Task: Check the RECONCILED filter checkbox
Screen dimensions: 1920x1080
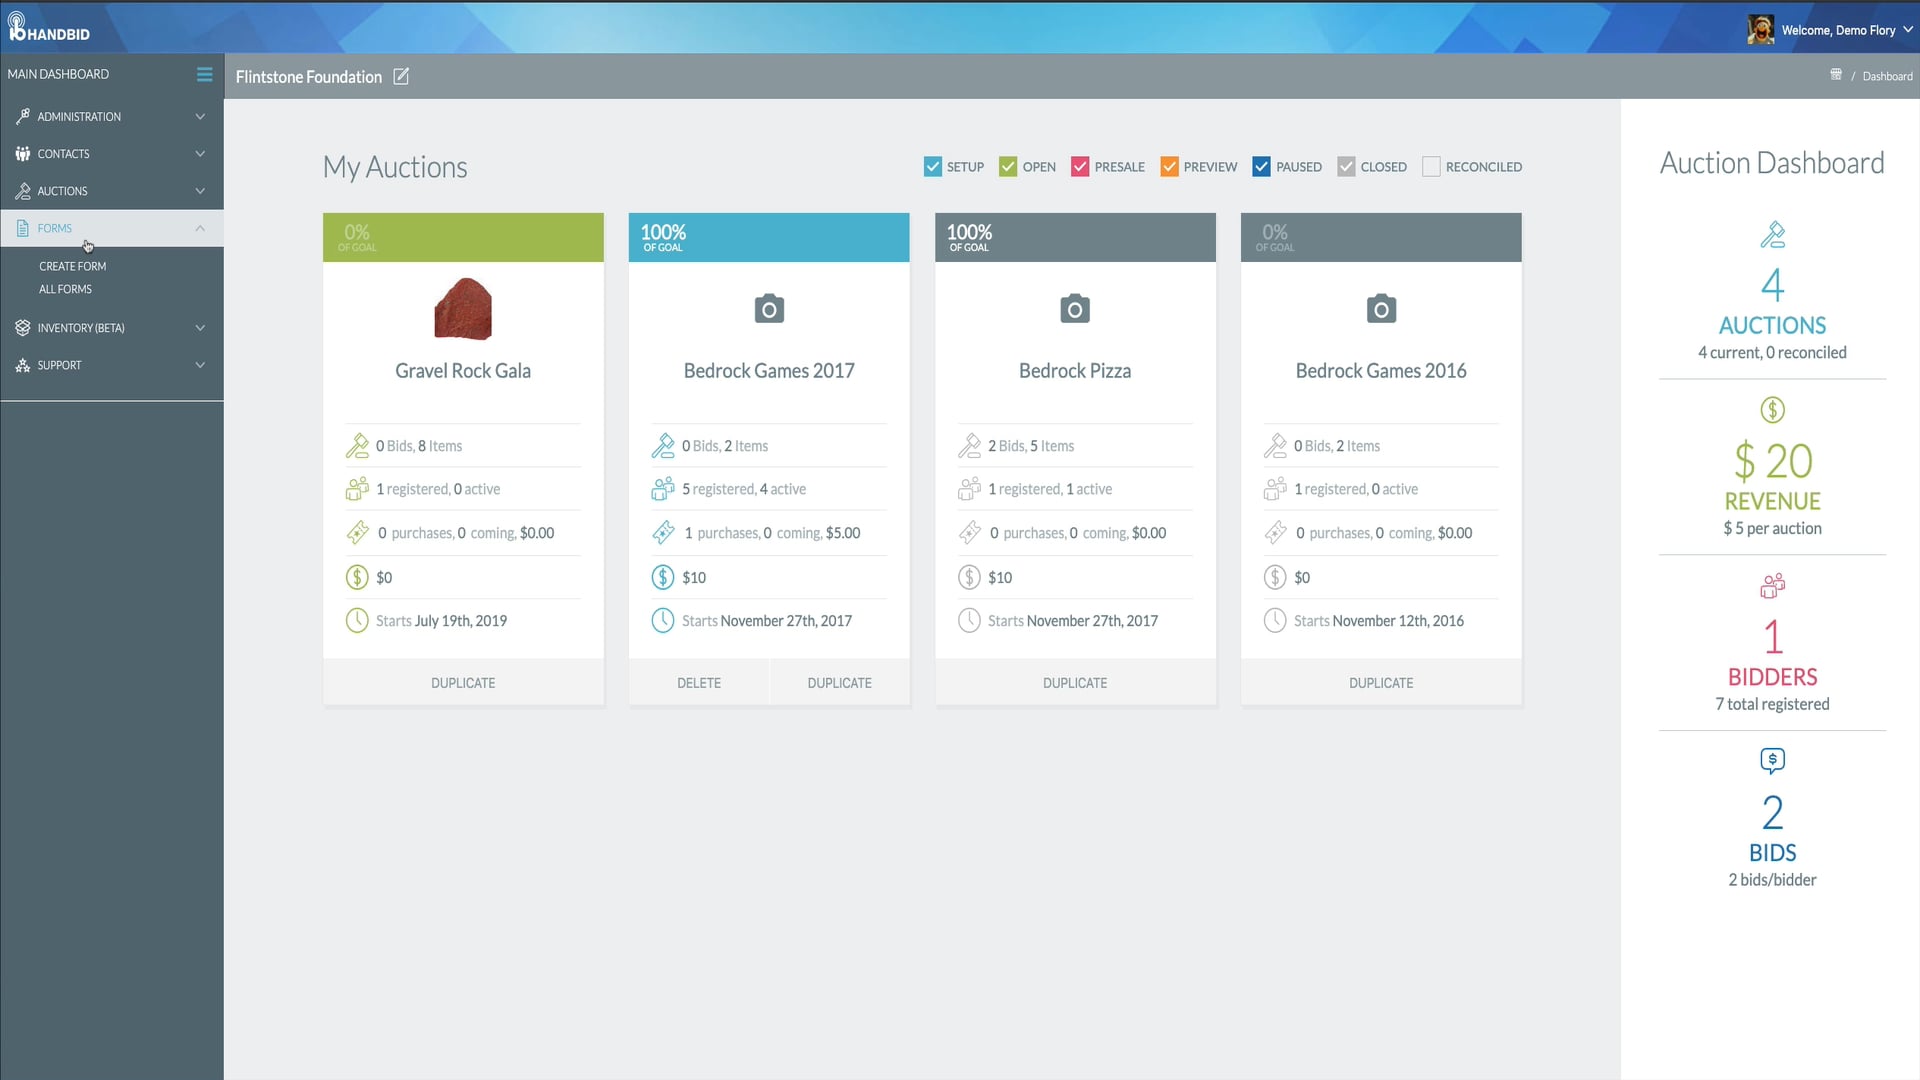Action: [x=1431, y=167]
